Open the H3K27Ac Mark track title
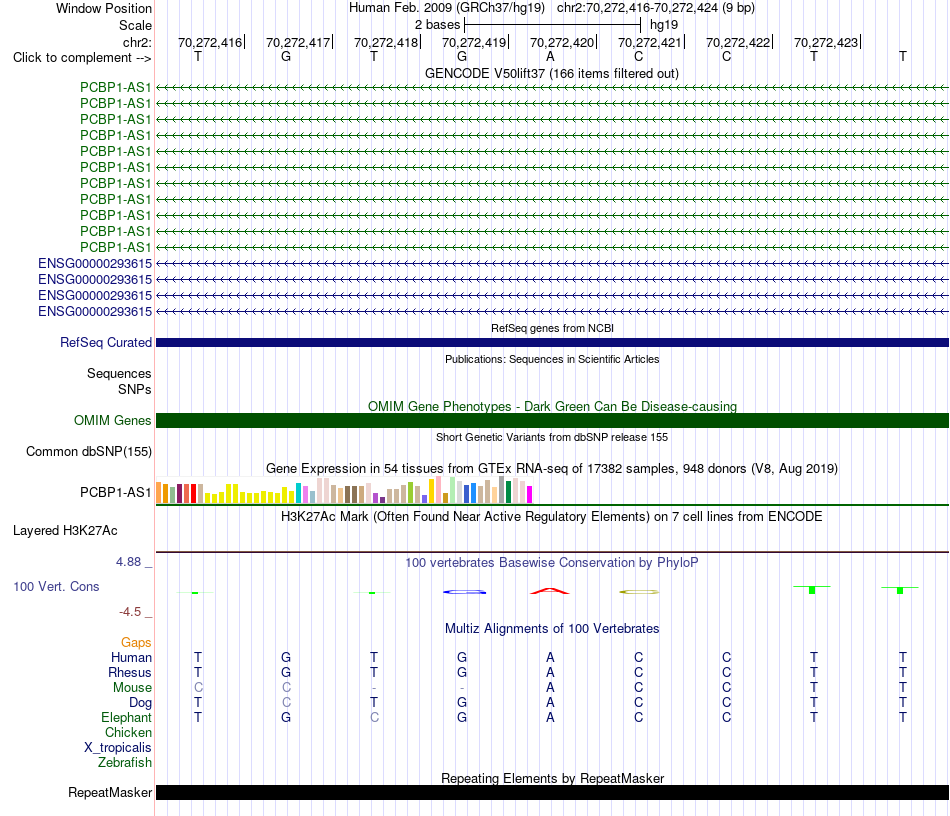 click(x=552, y=517)
